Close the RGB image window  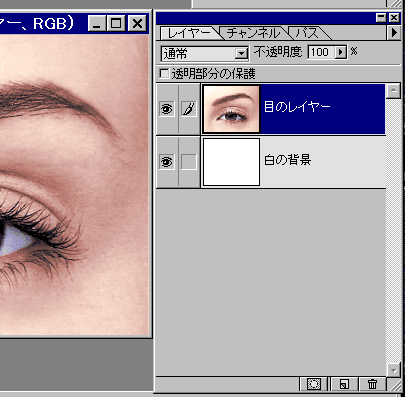pos(137,23)
